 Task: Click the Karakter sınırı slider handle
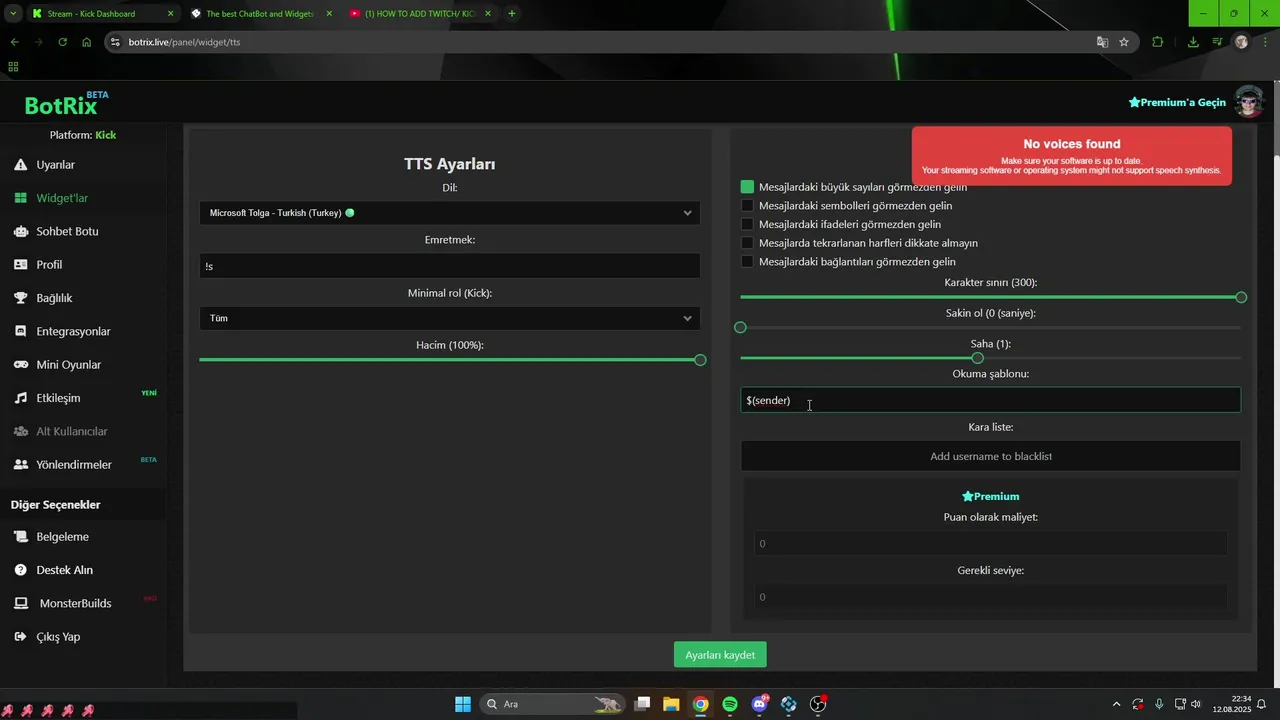pos(1241,297)
